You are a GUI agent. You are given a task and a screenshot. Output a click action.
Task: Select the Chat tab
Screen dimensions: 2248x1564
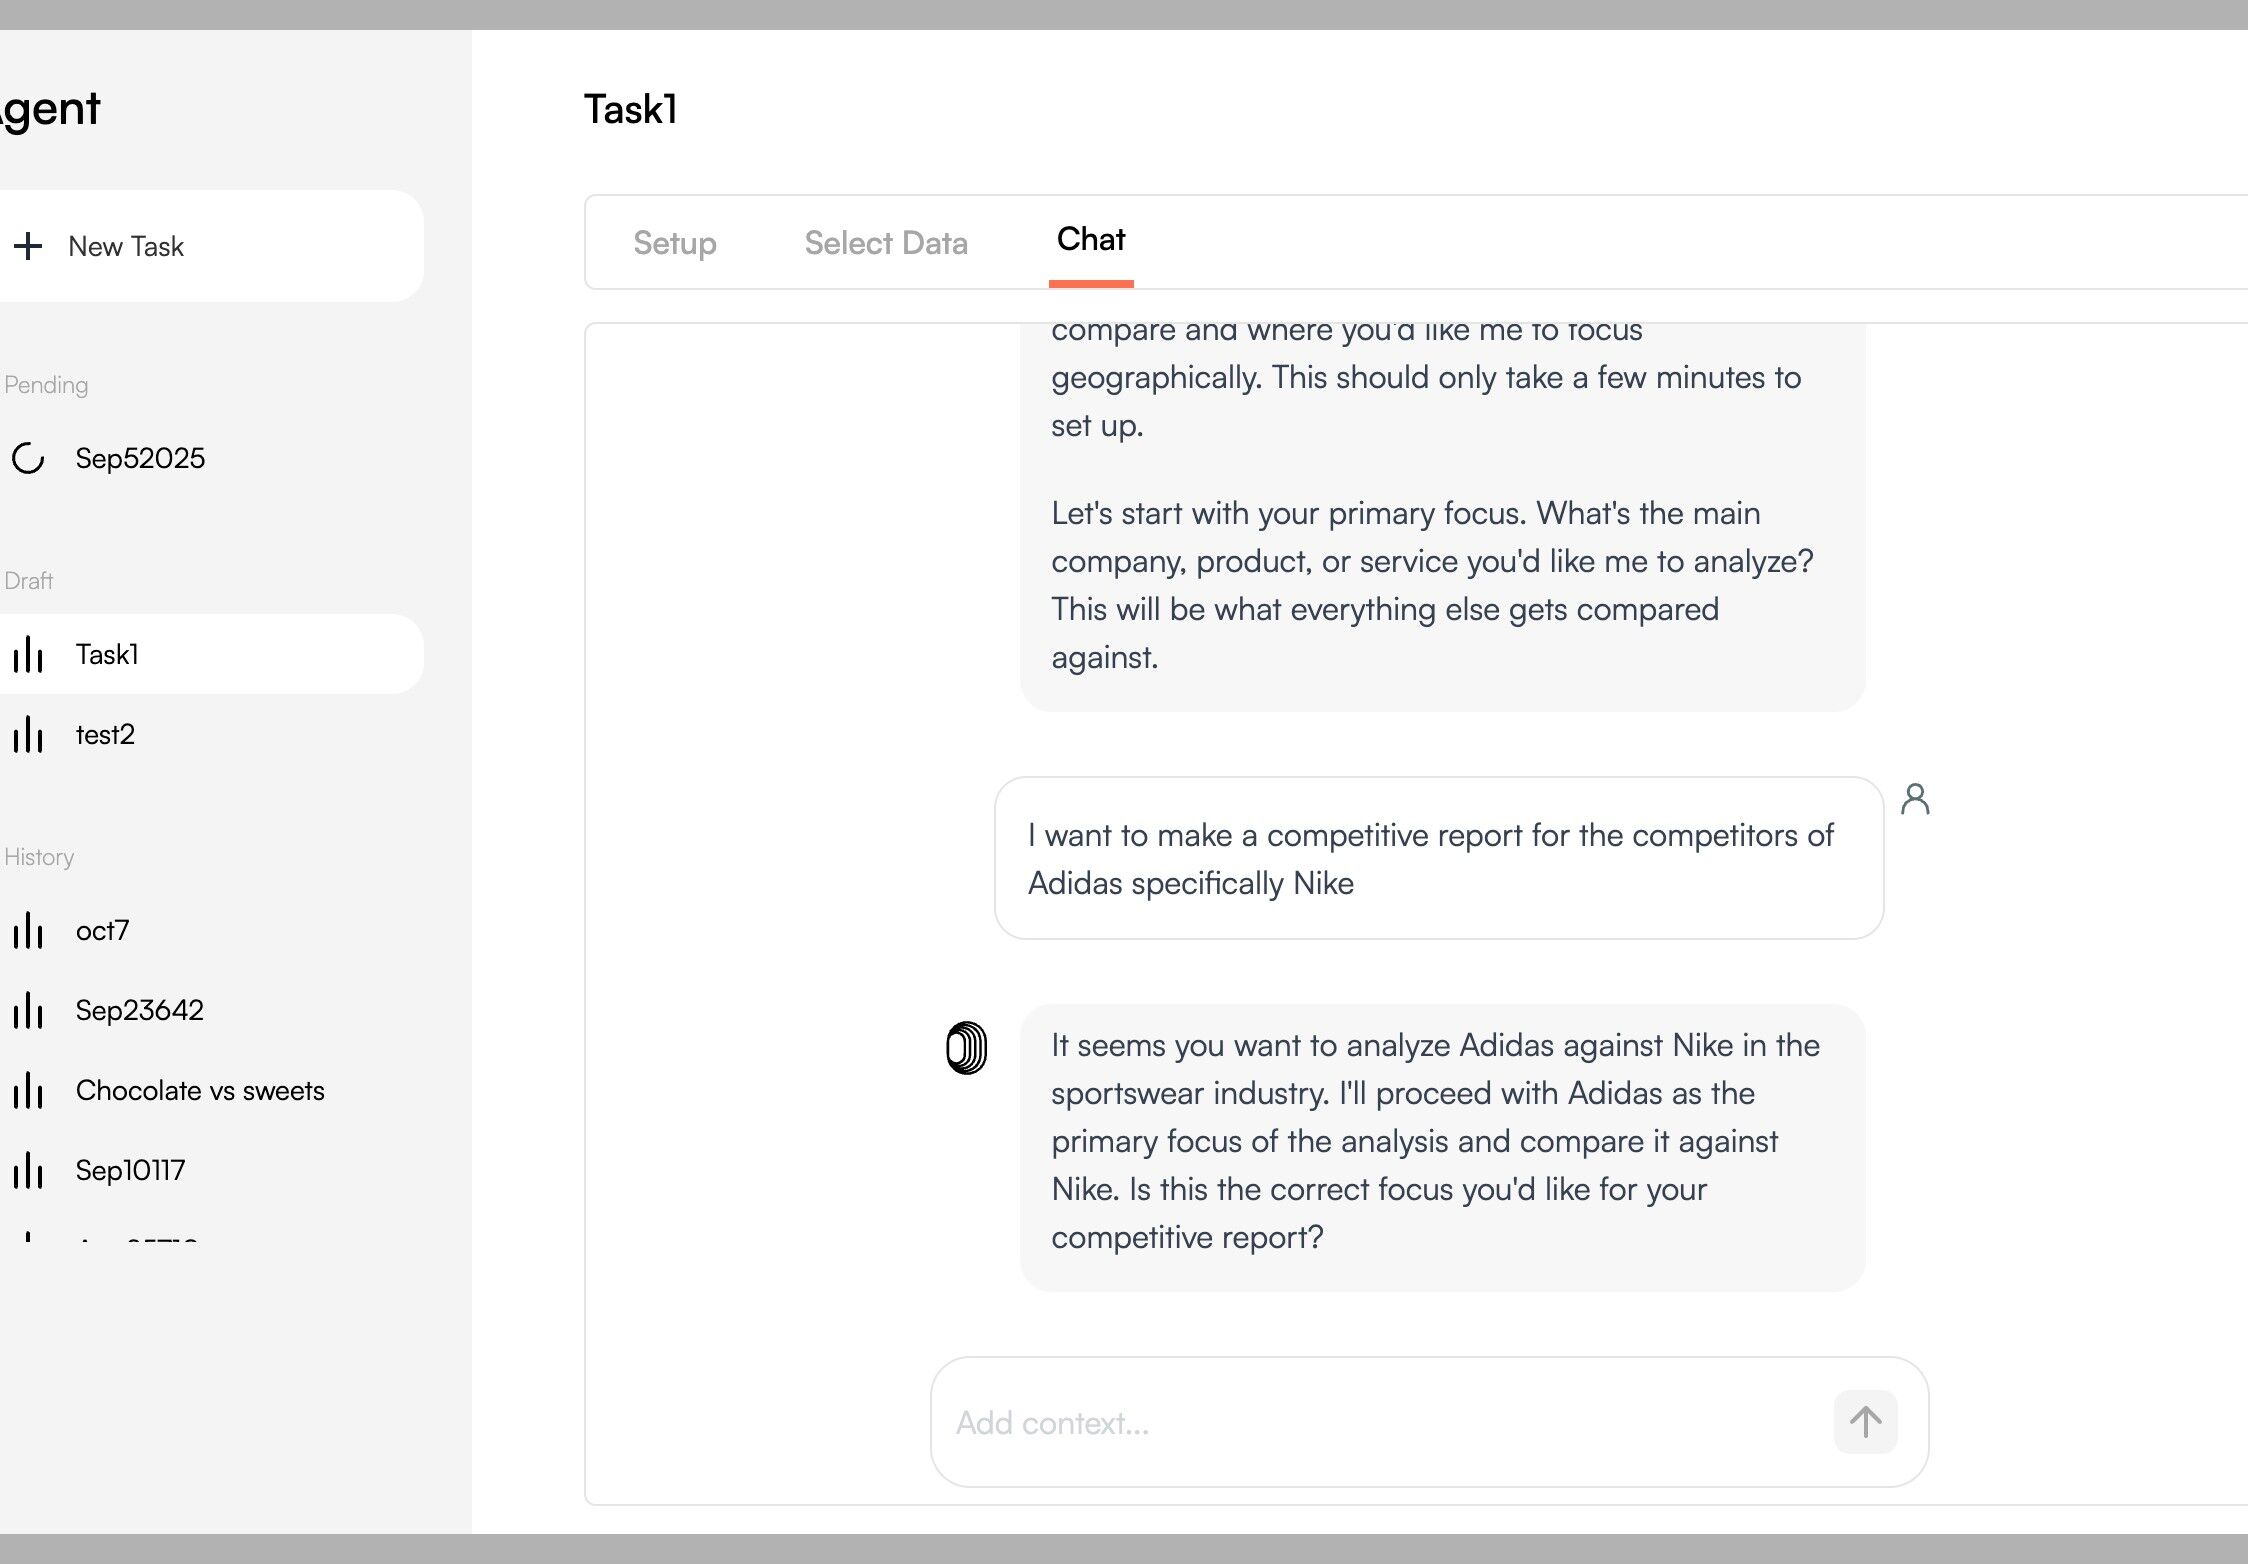1091,240
